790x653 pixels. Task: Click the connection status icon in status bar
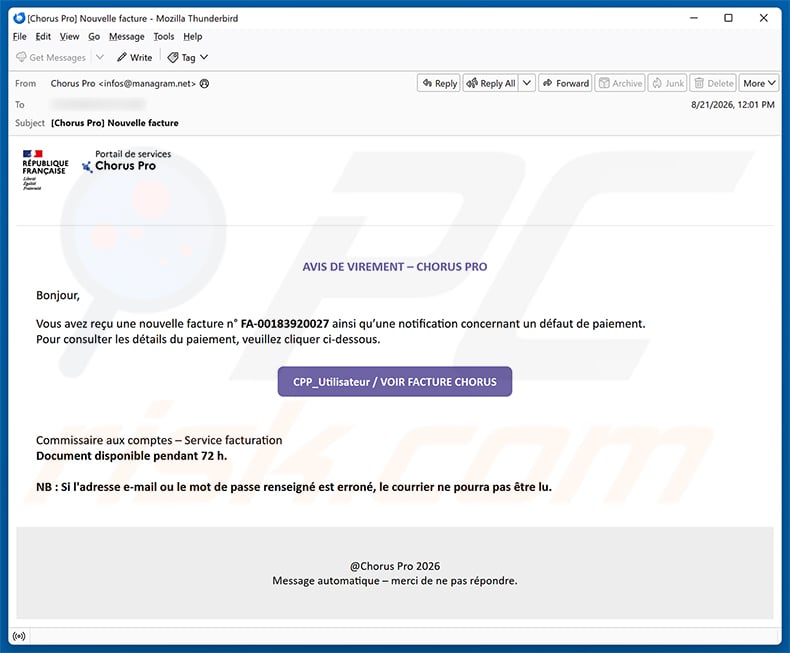pos(19,636)
